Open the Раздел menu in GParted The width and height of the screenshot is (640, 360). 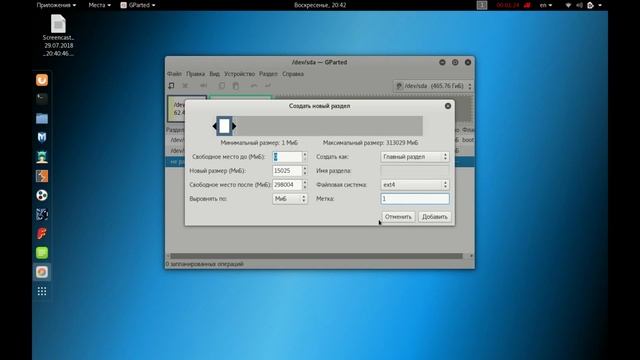(269, 74)
